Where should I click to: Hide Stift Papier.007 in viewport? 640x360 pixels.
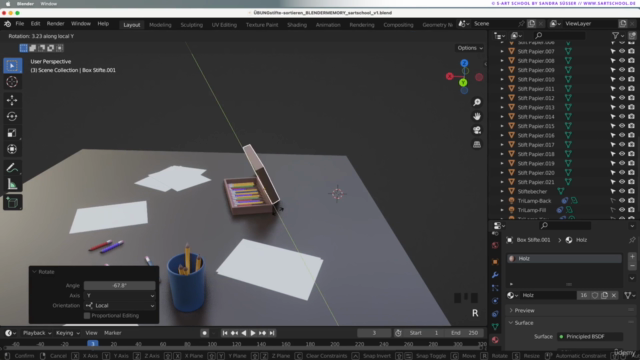coord(622,51)
